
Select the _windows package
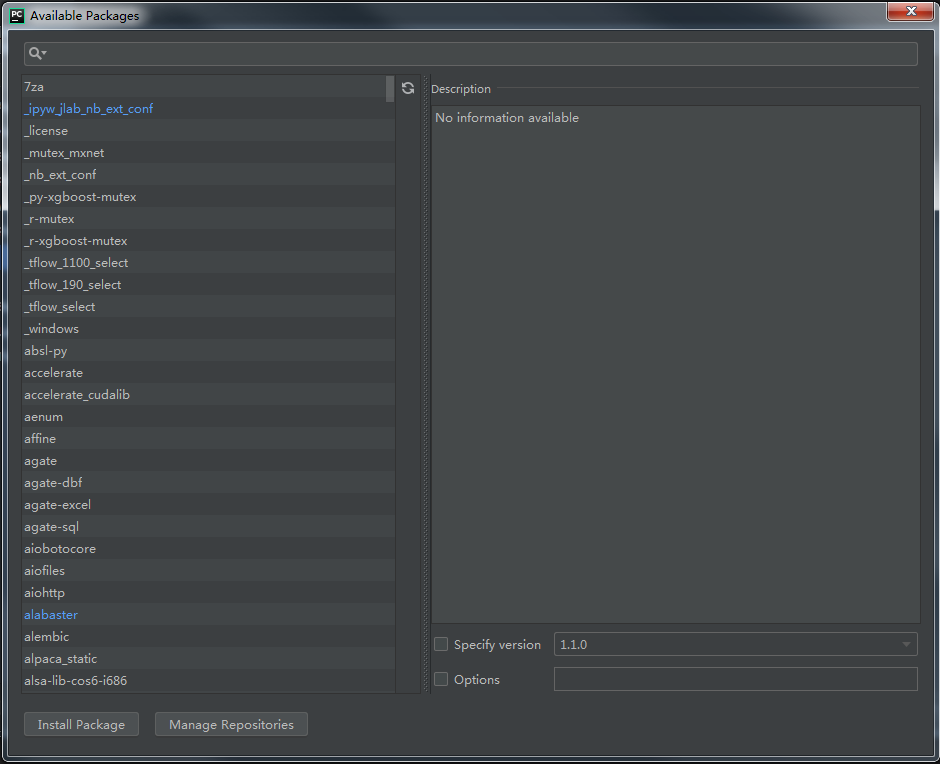point(208,329)
